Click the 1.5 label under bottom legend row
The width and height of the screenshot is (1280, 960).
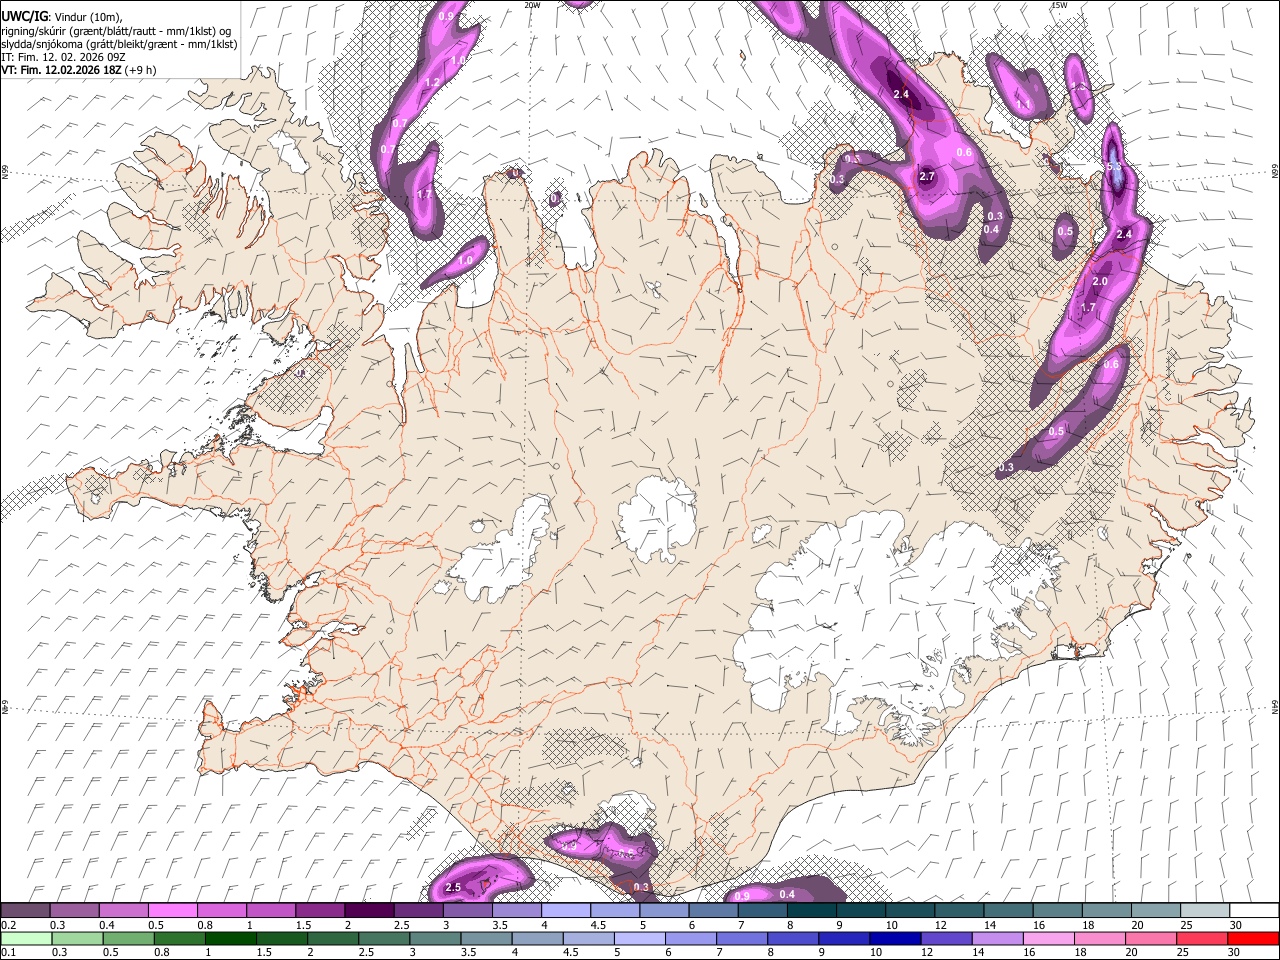pyautogui.click(x=263, y=953)
